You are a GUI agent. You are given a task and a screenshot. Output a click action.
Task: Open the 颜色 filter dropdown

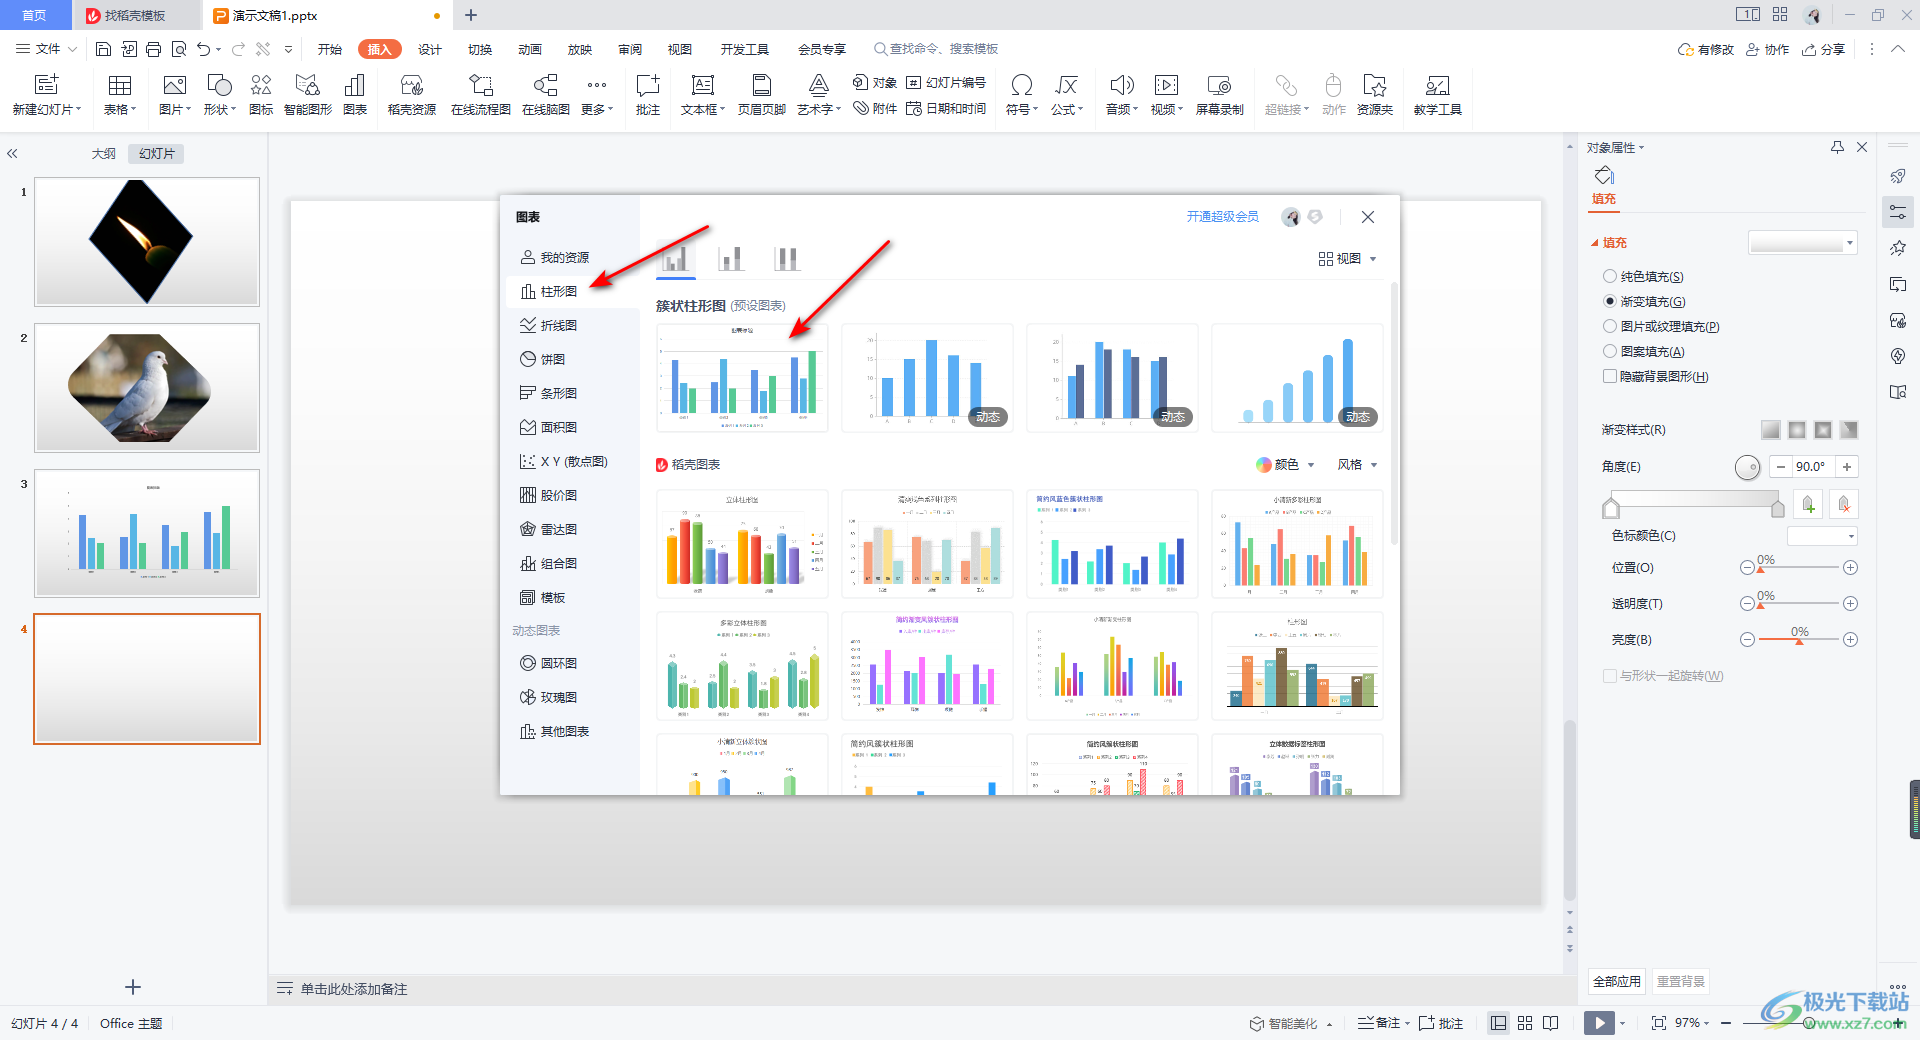pos(1286,465)
